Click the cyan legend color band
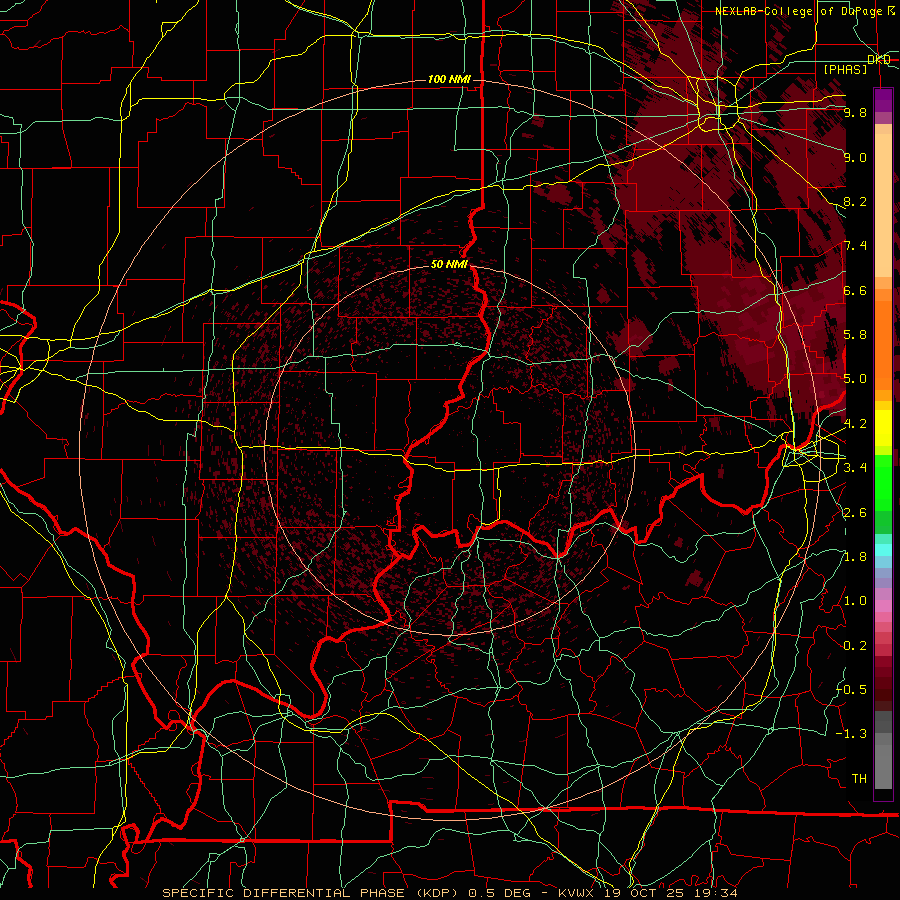900x900 pixels. click(x=883, y=550)
